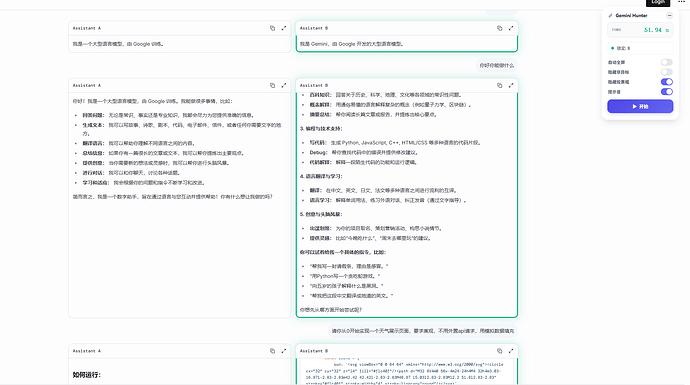690x385 pixels.
Task: Click the user message about the weather page
Action: 422,331
